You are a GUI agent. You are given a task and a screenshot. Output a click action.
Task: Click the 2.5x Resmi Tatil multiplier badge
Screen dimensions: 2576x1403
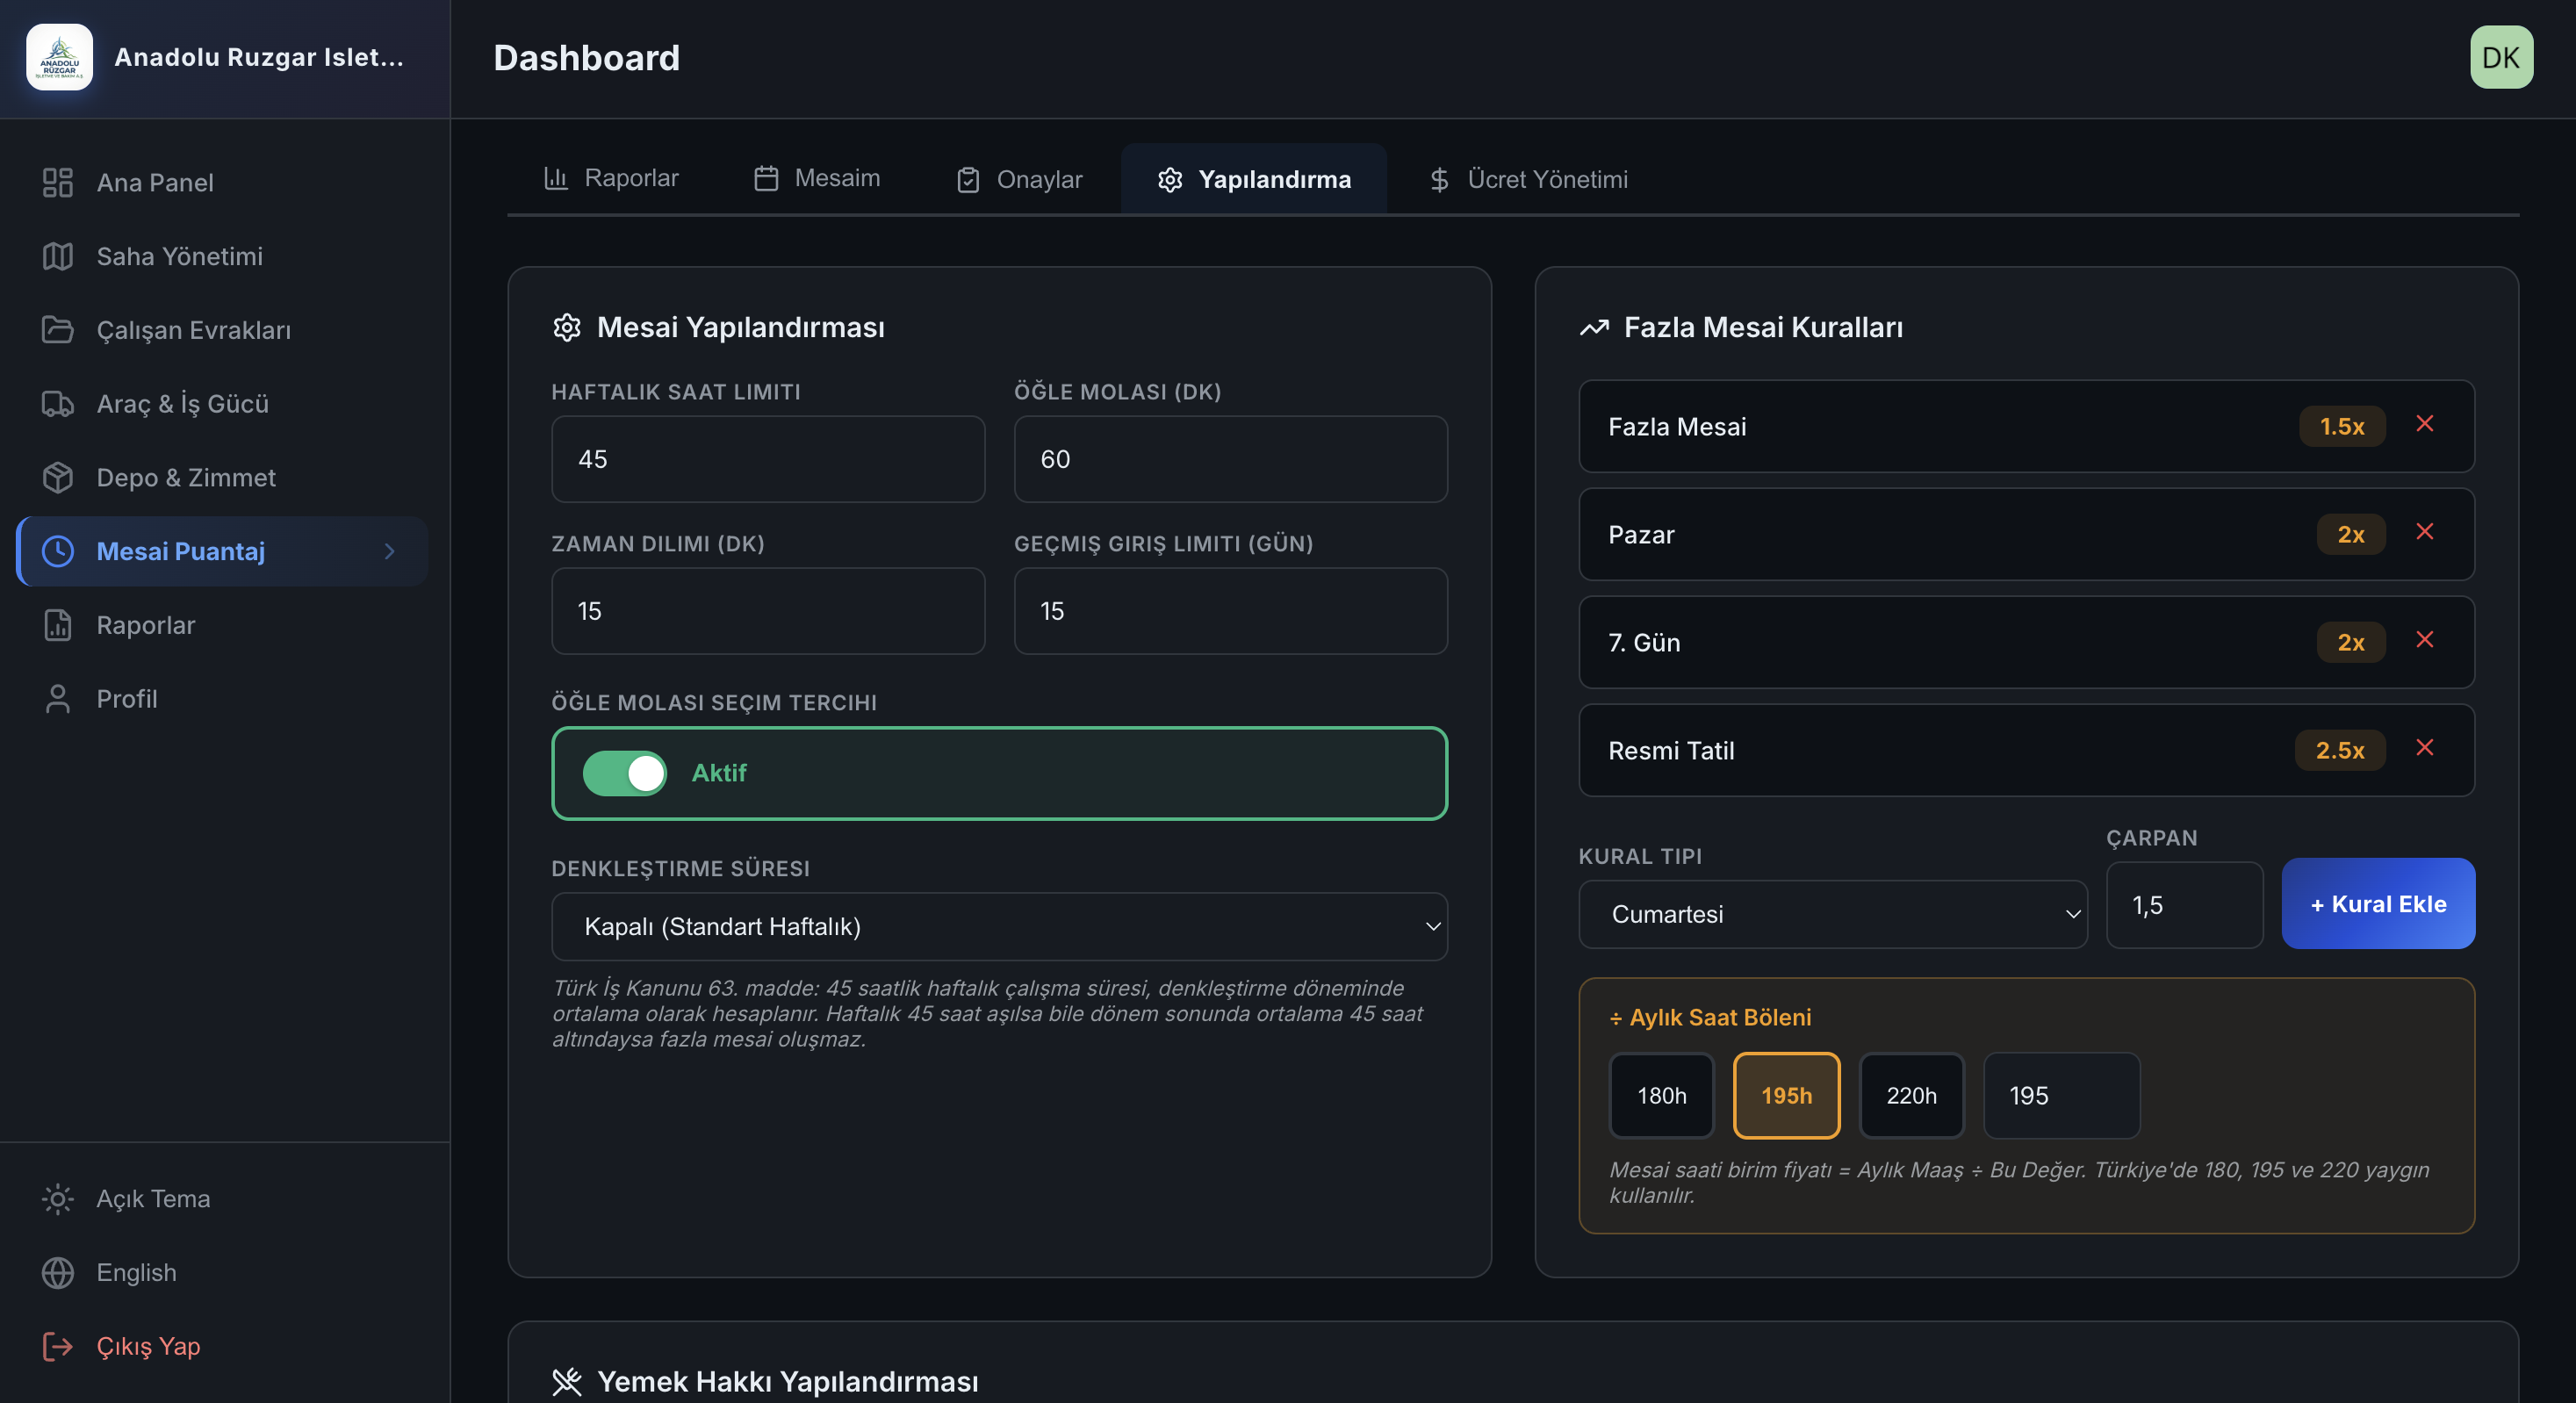coord(2340,750)
